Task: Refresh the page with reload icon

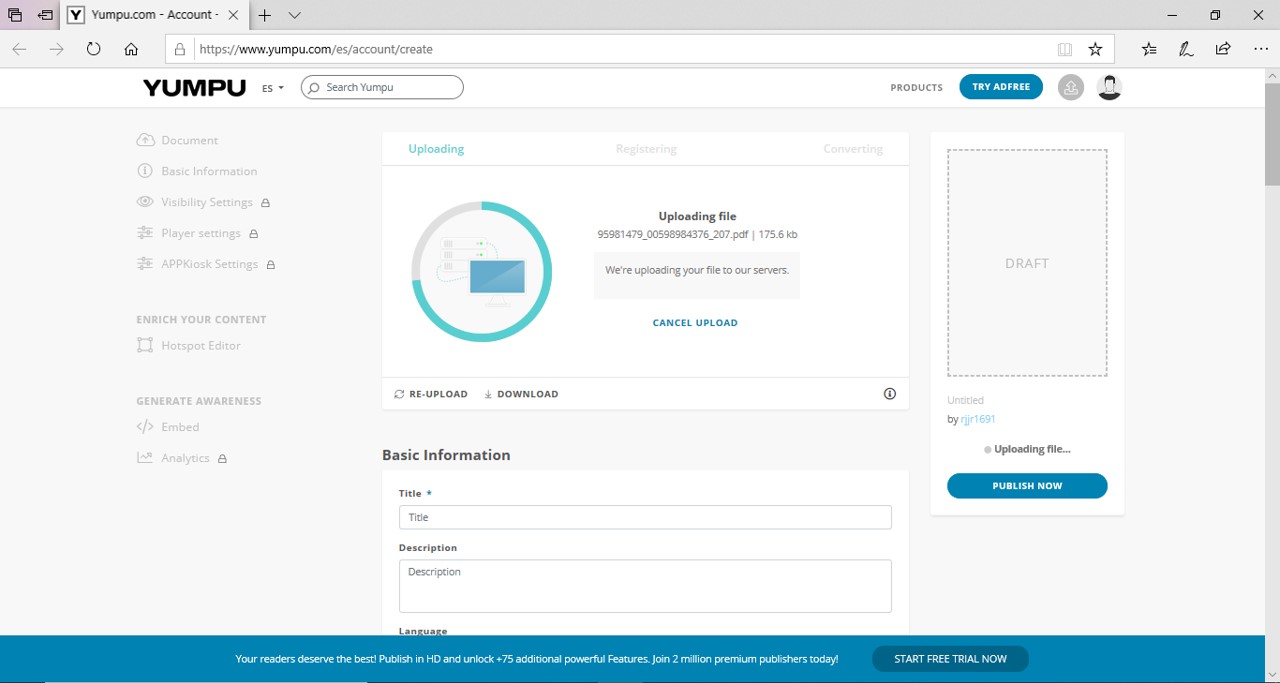Action: pyautogui.click(x=93, y=49)
